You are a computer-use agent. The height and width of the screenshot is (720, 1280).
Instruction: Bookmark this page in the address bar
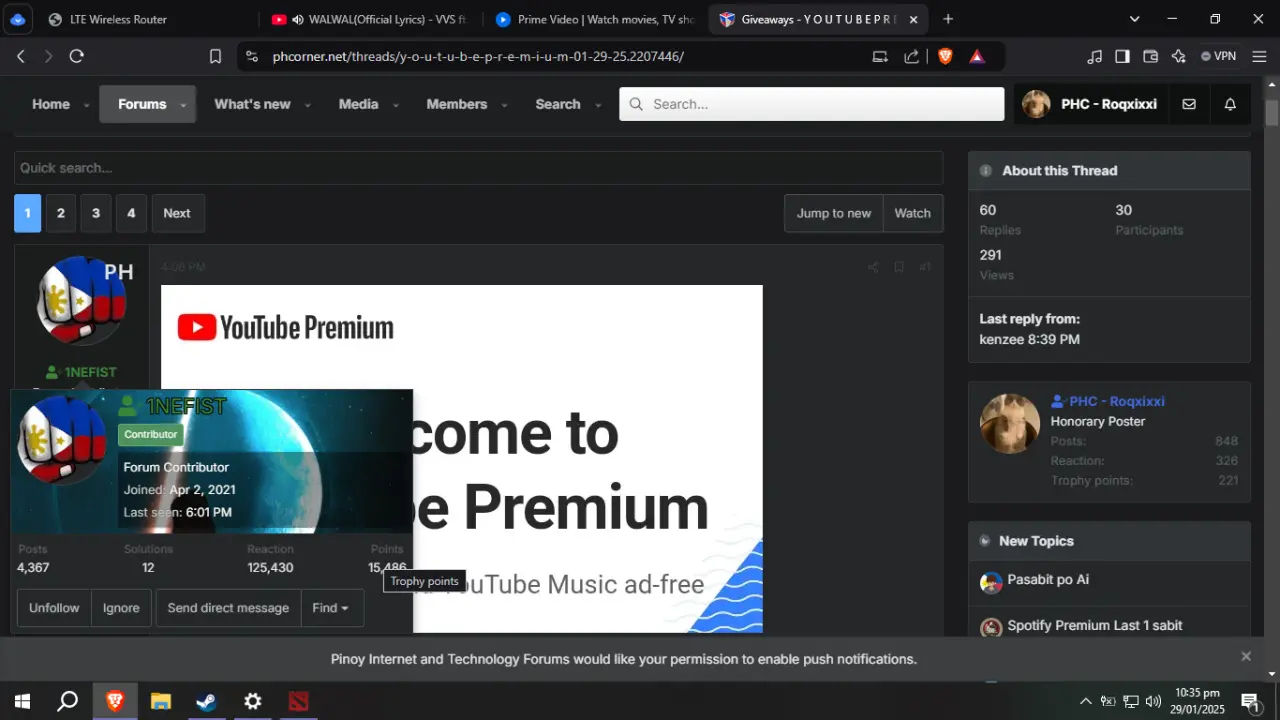[215, 57]
